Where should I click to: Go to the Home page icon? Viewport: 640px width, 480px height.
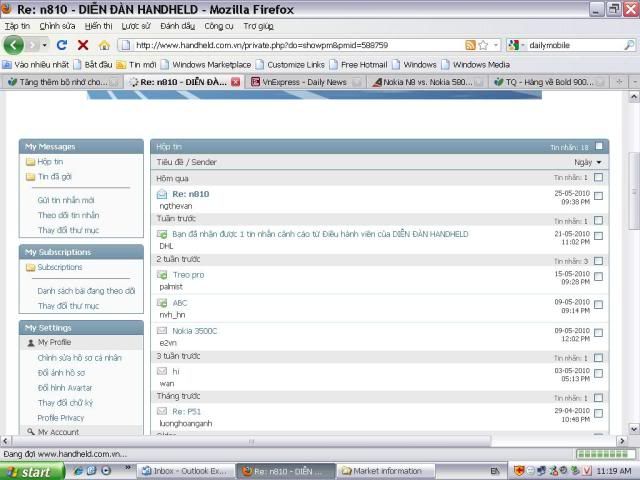[x=104, y=45]
